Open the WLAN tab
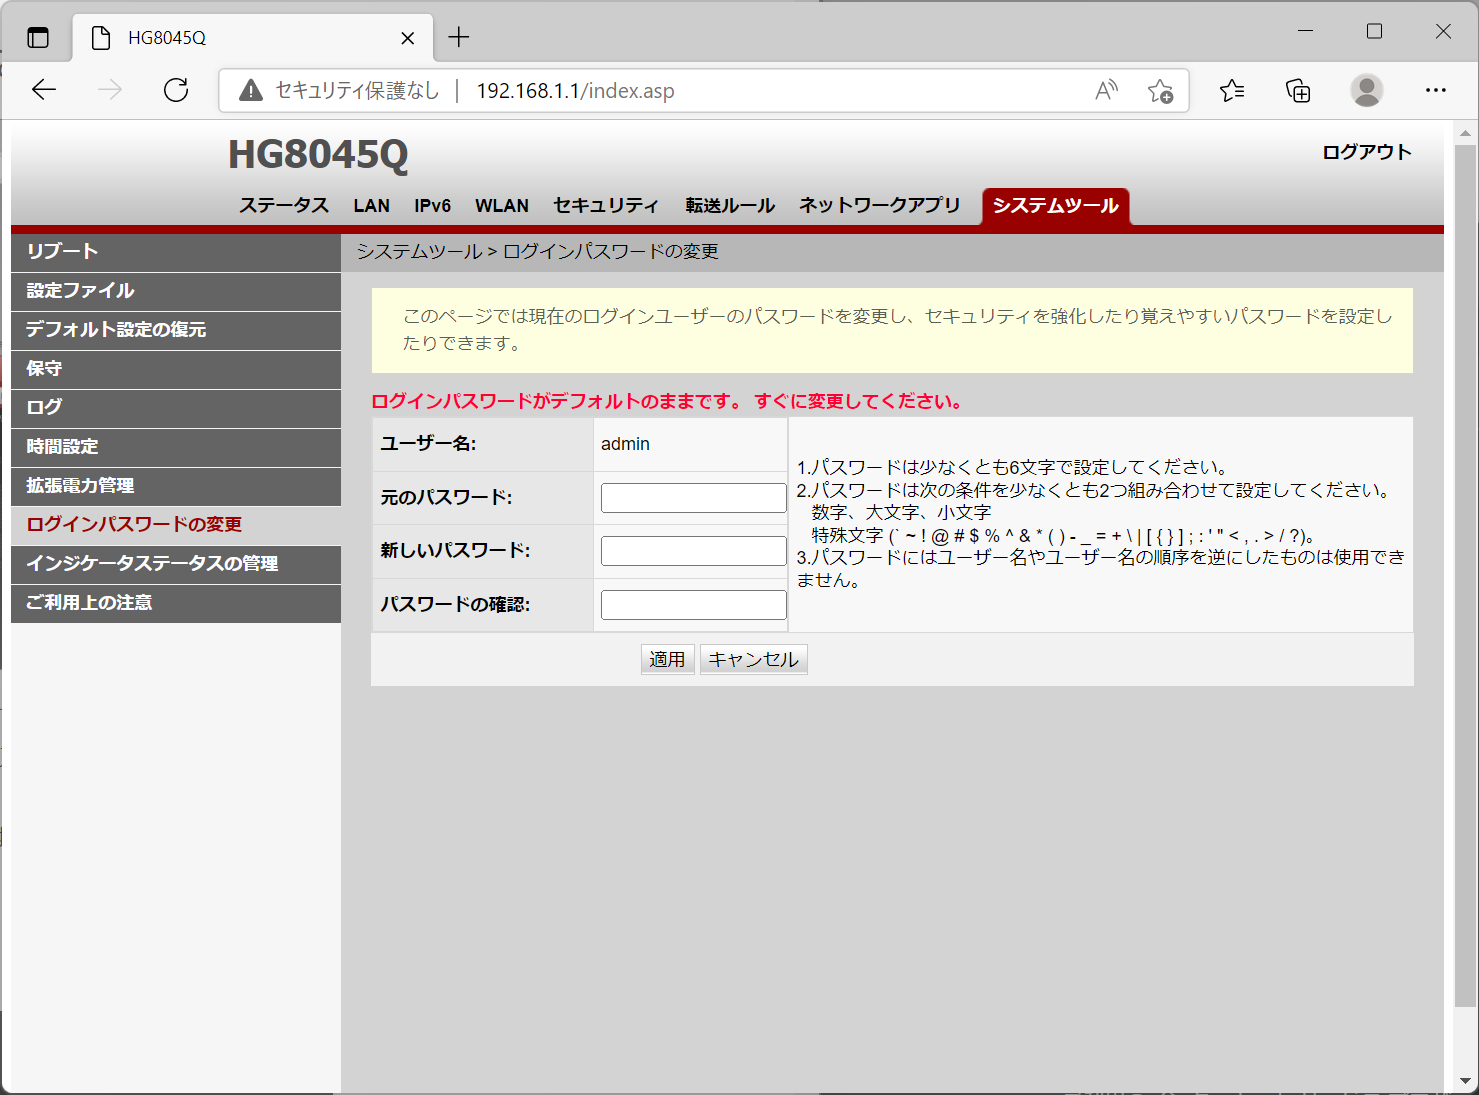1479x1095 pixels. [x=502, y=205]
